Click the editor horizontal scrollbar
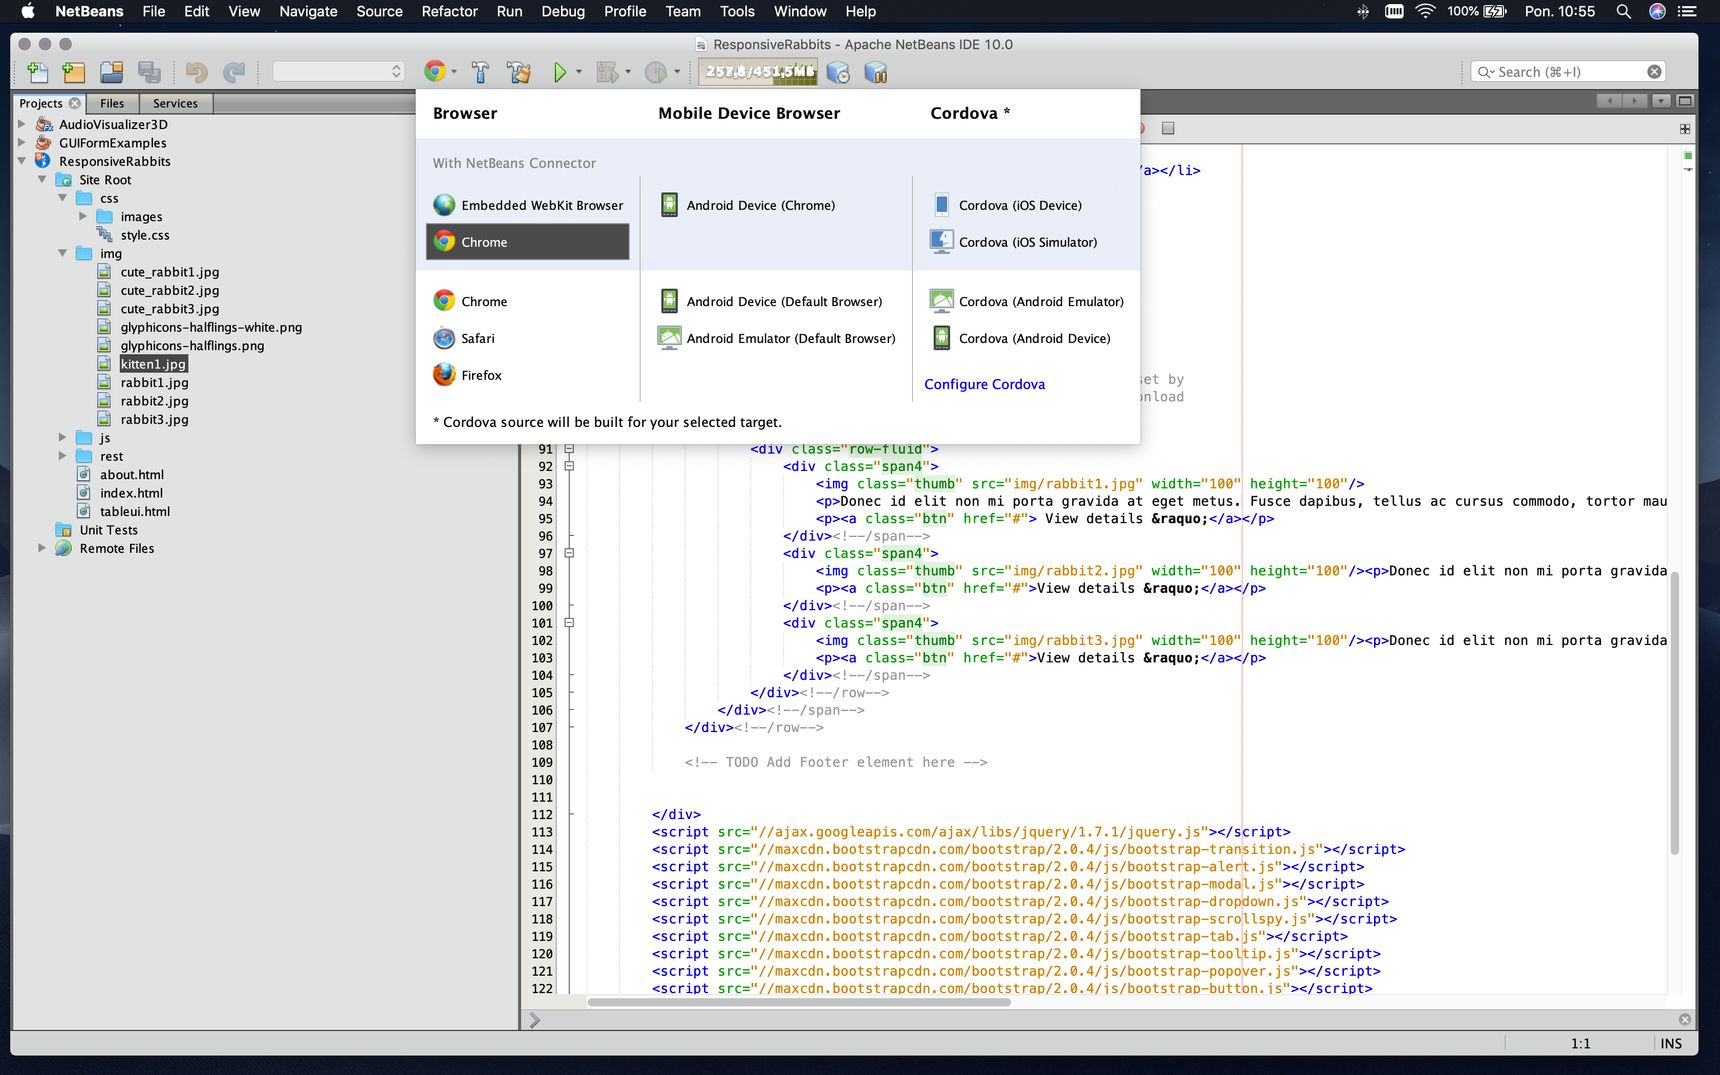This screenshot has height=1075, width=1720. 799,1001
